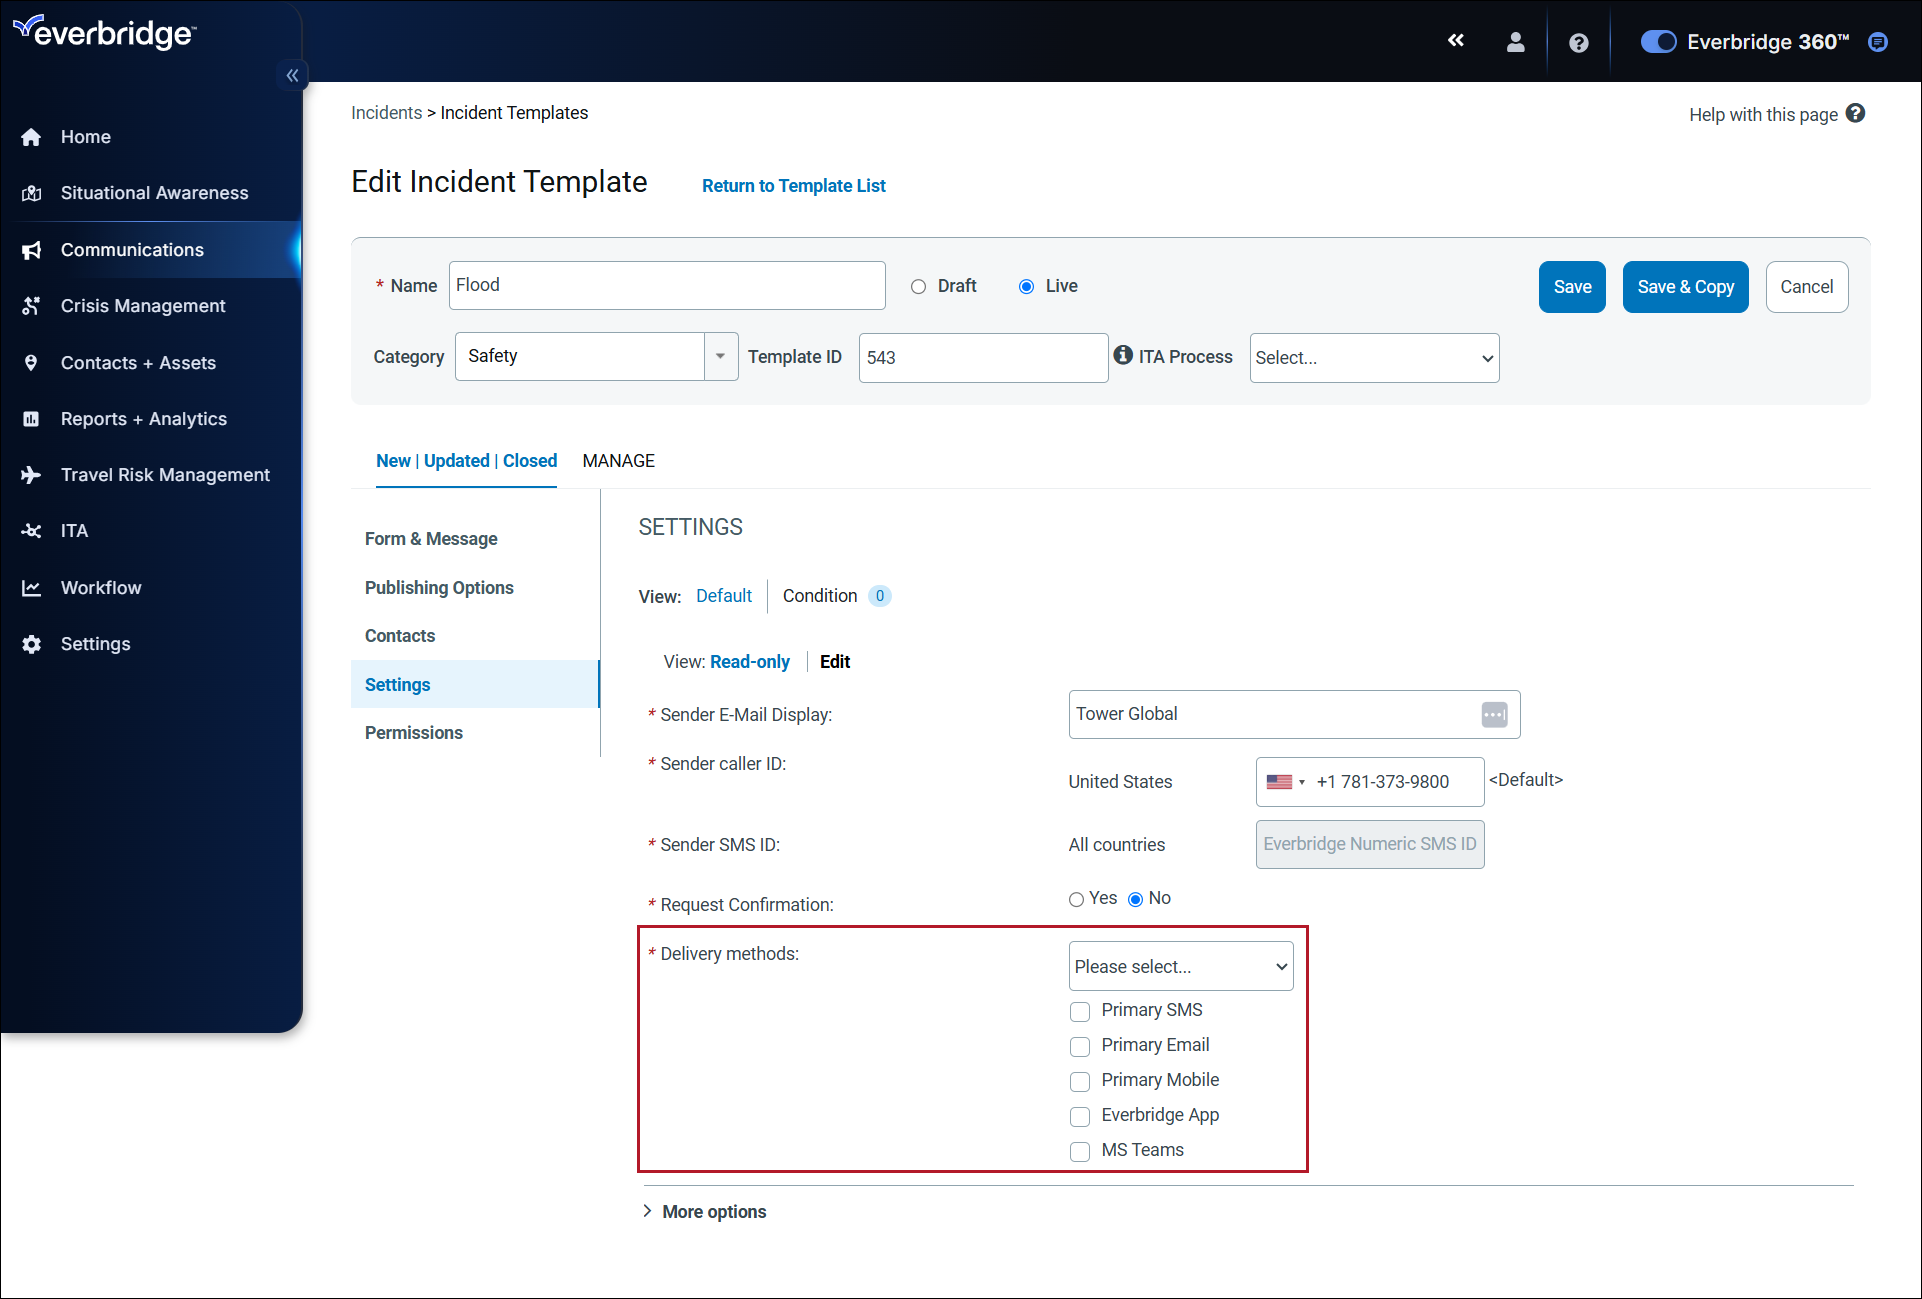Check the Primary SMS checkbox

[x=1080, y=1011]
